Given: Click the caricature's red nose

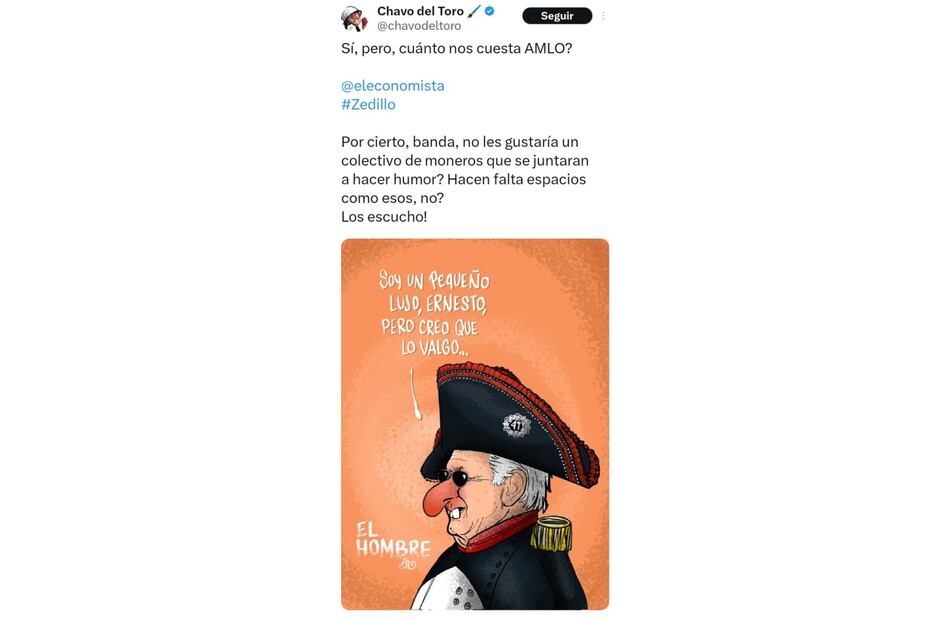Looking at the screenshot, I should coord(438,500).
